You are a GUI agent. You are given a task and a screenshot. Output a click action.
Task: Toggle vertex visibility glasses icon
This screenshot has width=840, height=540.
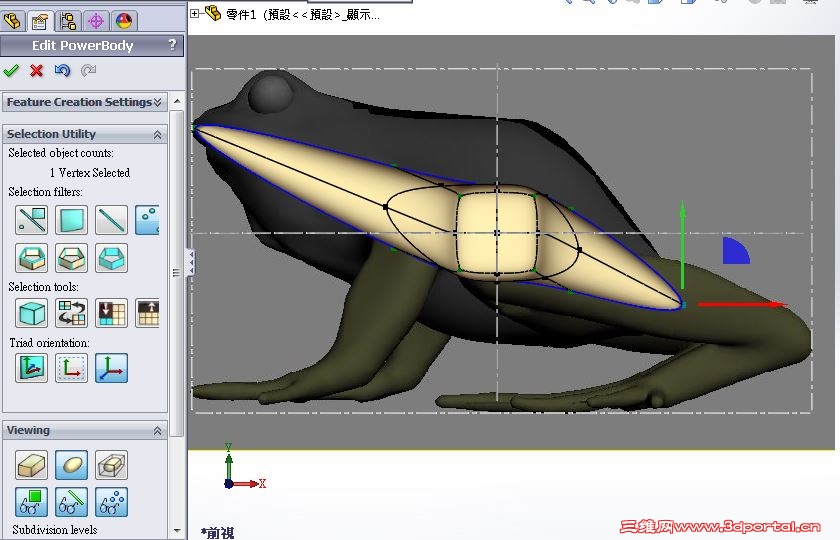click(x=111, y=502)
